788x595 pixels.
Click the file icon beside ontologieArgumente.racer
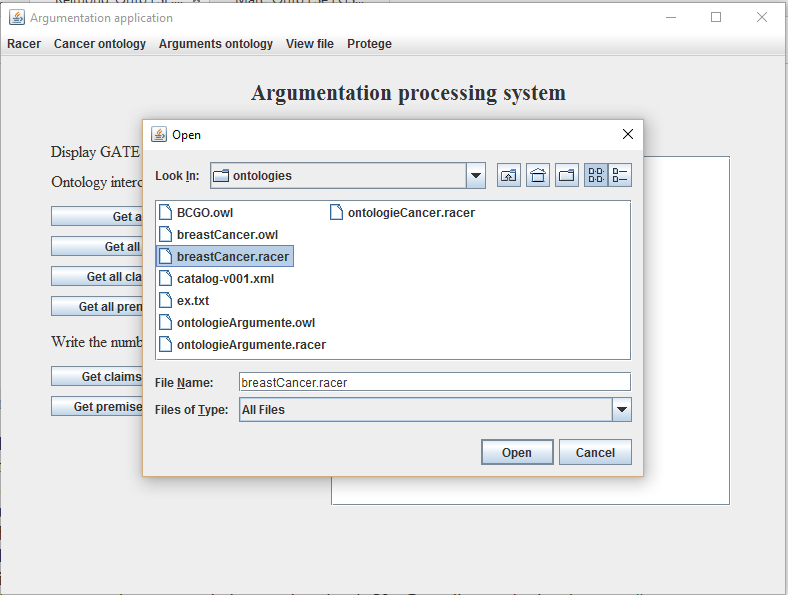click(x=165, y=345)
